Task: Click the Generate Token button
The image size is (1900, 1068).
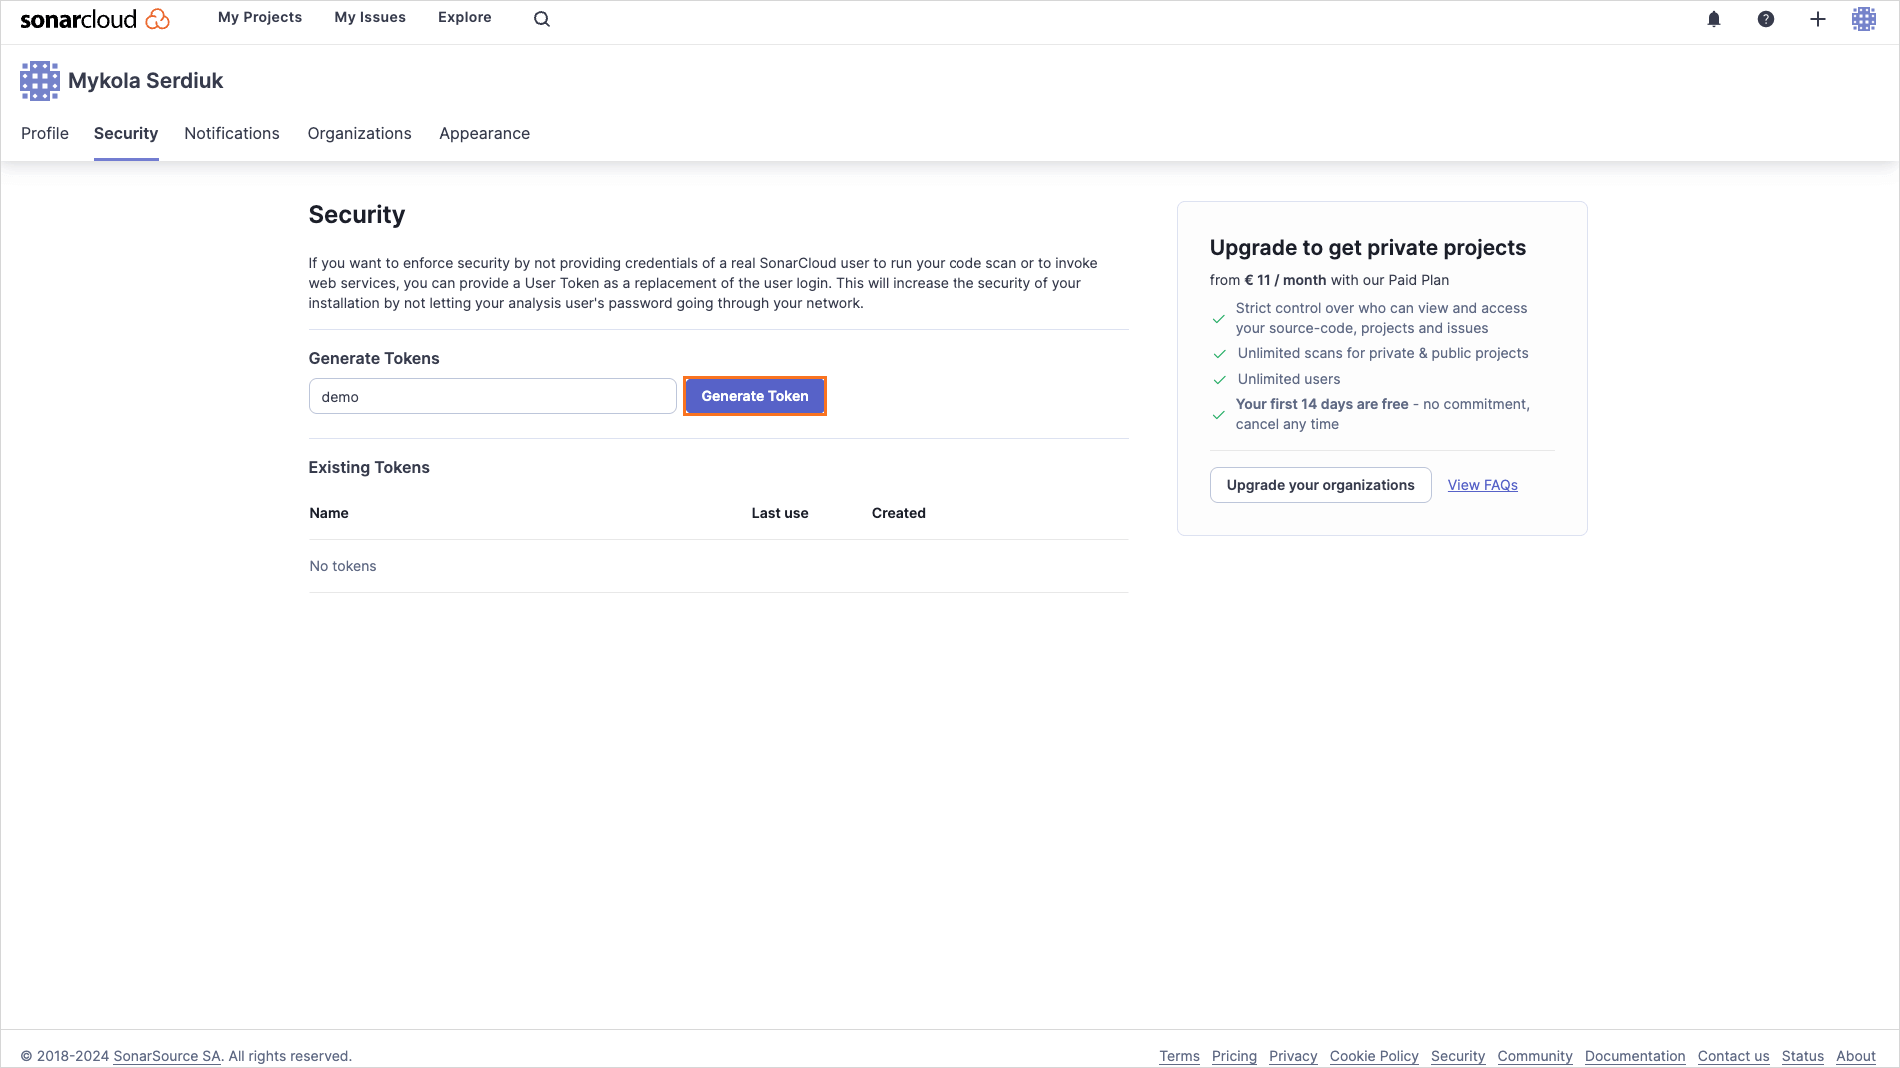Action: [754, 396]
